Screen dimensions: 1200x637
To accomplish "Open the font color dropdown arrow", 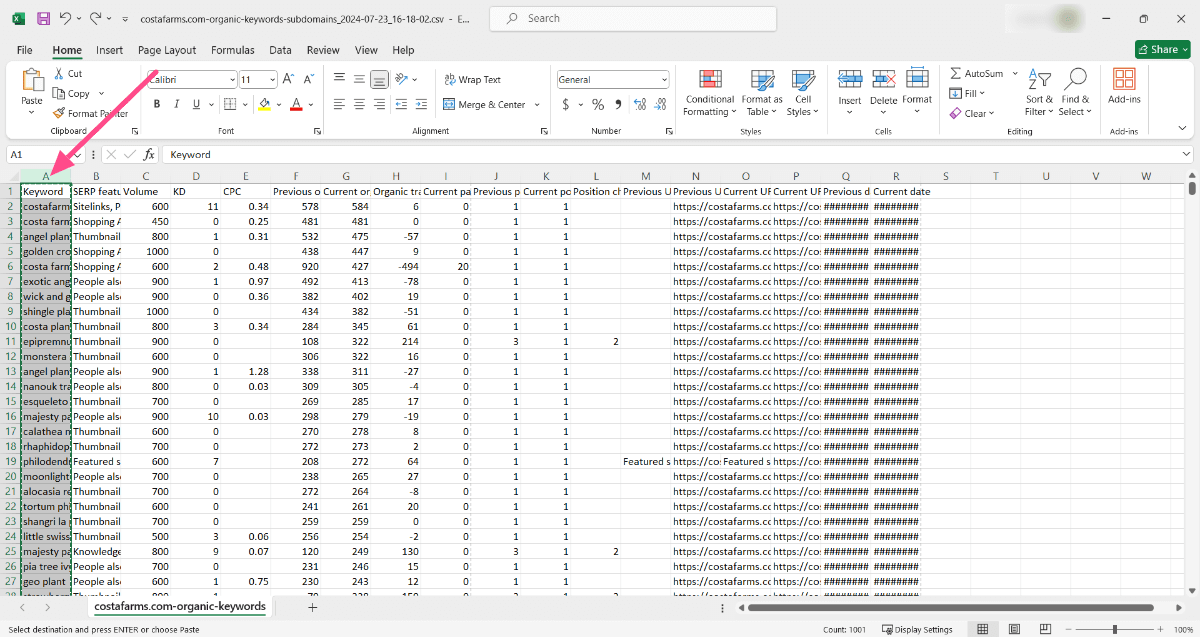I will [x=311, y=104].
